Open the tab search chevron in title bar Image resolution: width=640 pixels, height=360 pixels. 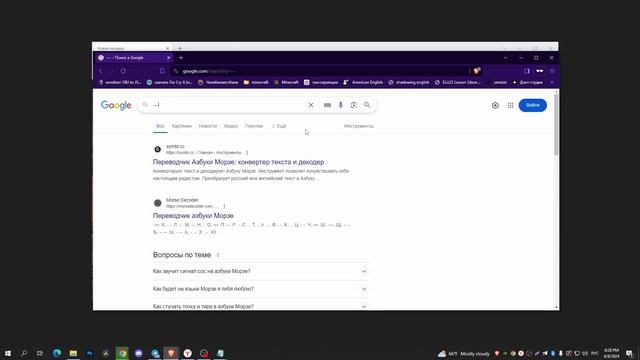(x=505, y=58)
